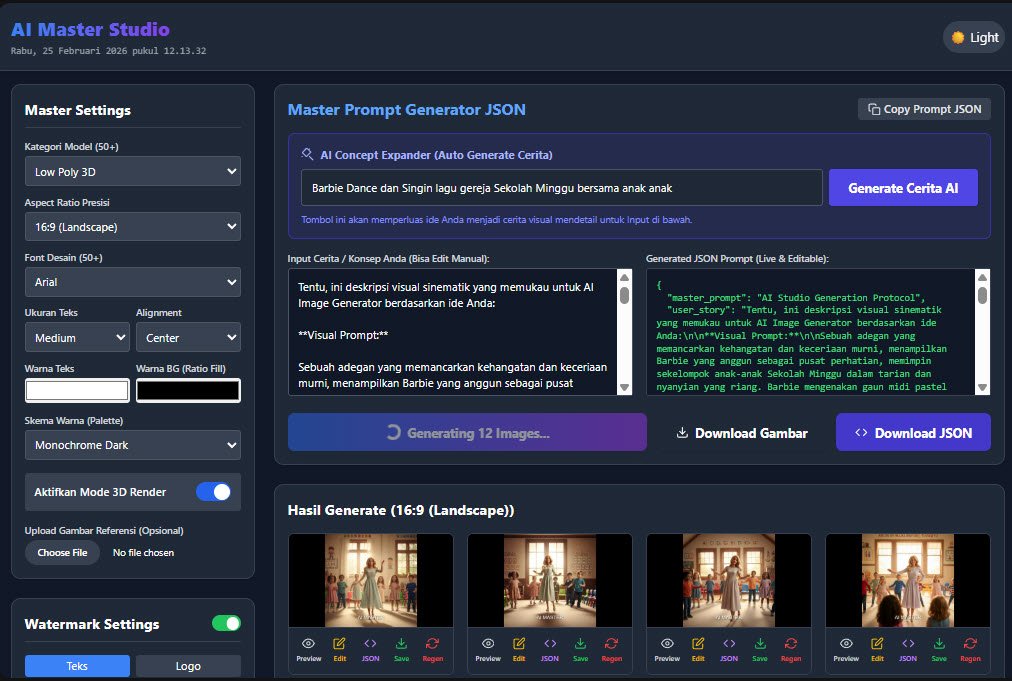The image size is (1012, 681).
Task: Open the Warna BG black color swatch
Action: pyautogui.click(x=188, y=391)
